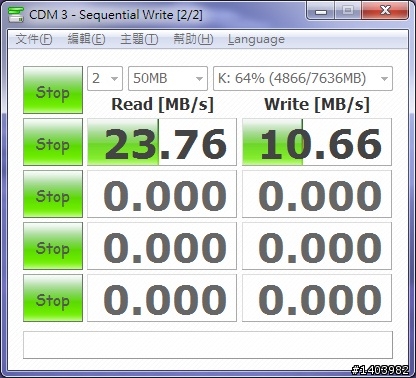This screenshot has width=416, height=378.
Task: Select the 10.66 write speed result
Action: pos(317,142)
